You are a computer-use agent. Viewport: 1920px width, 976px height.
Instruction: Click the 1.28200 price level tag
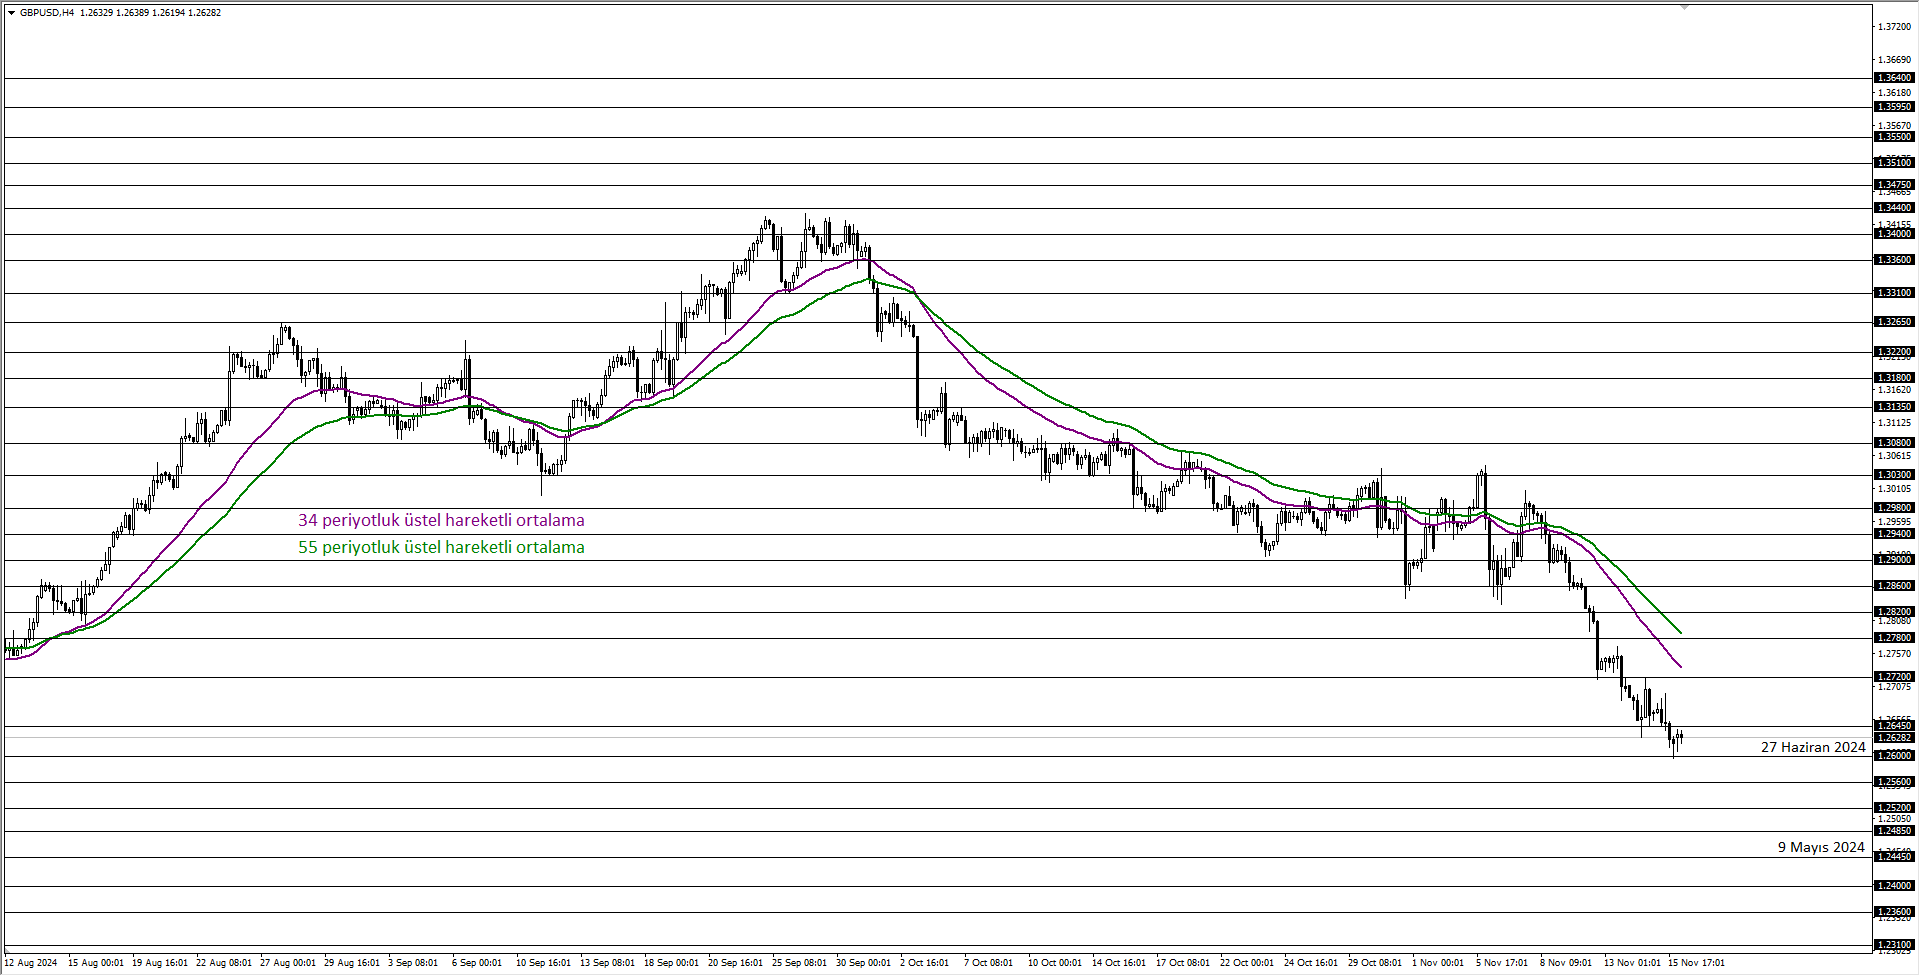pos(1893,612)
